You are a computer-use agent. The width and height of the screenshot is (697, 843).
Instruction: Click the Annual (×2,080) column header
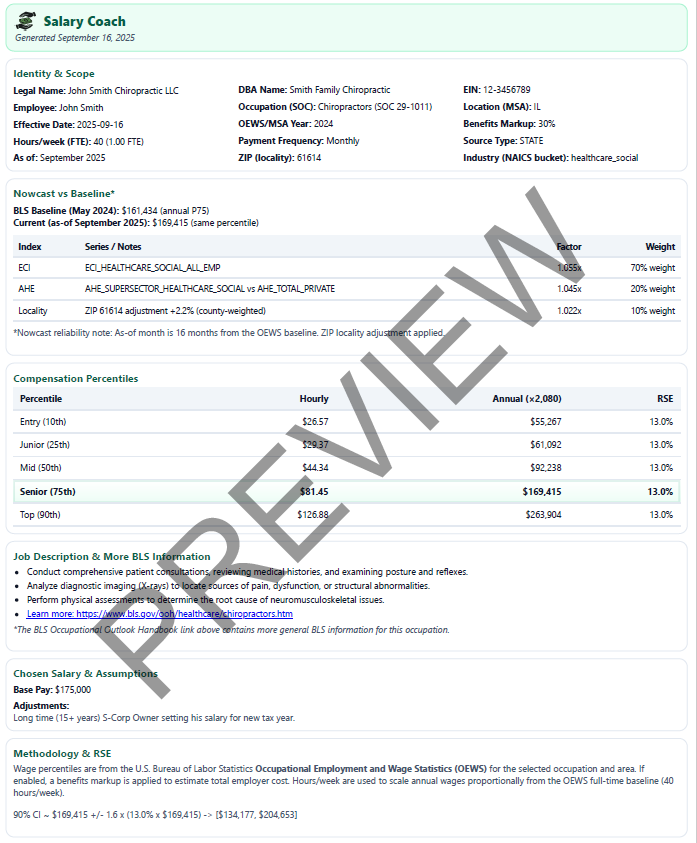[x=527, y=399]
